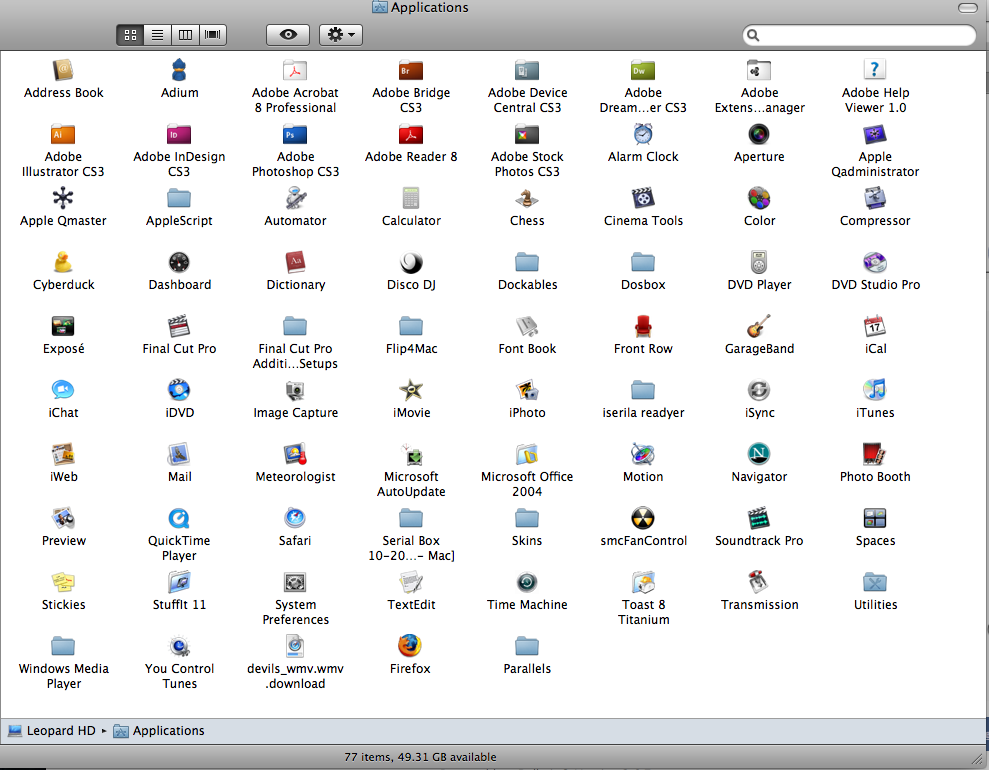The width and height of the screenshot is (989, 770).
Task: Select the smcFanControl radiation icon
Action: [643, 518]
